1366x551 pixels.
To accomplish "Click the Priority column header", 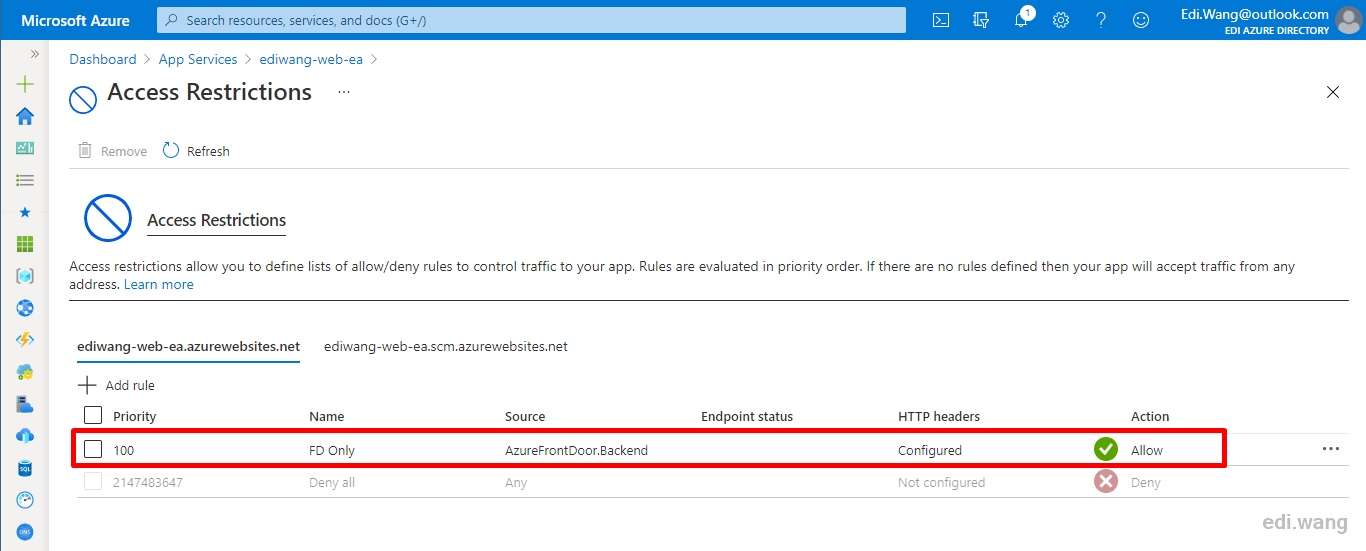I will (135, 416).
